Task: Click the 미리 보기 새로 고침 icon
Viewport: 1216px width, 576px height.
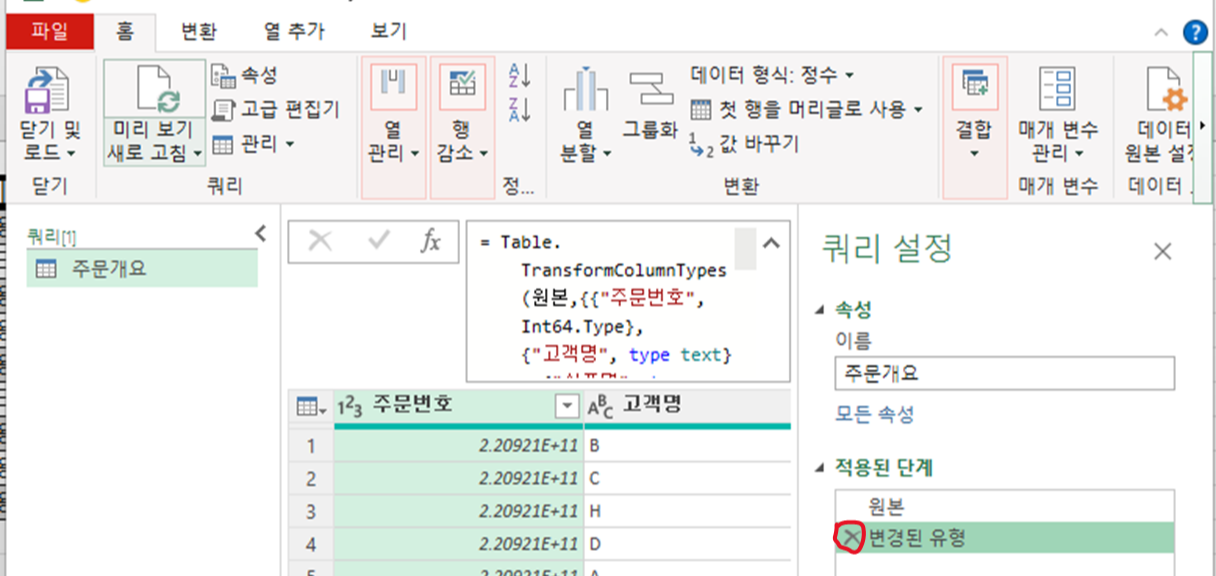Action: [156, 91]
